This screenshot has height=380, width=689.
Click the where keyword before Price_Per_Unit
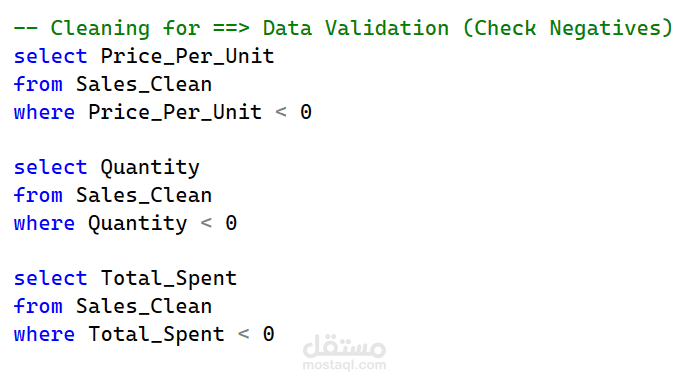click(44, 112)
